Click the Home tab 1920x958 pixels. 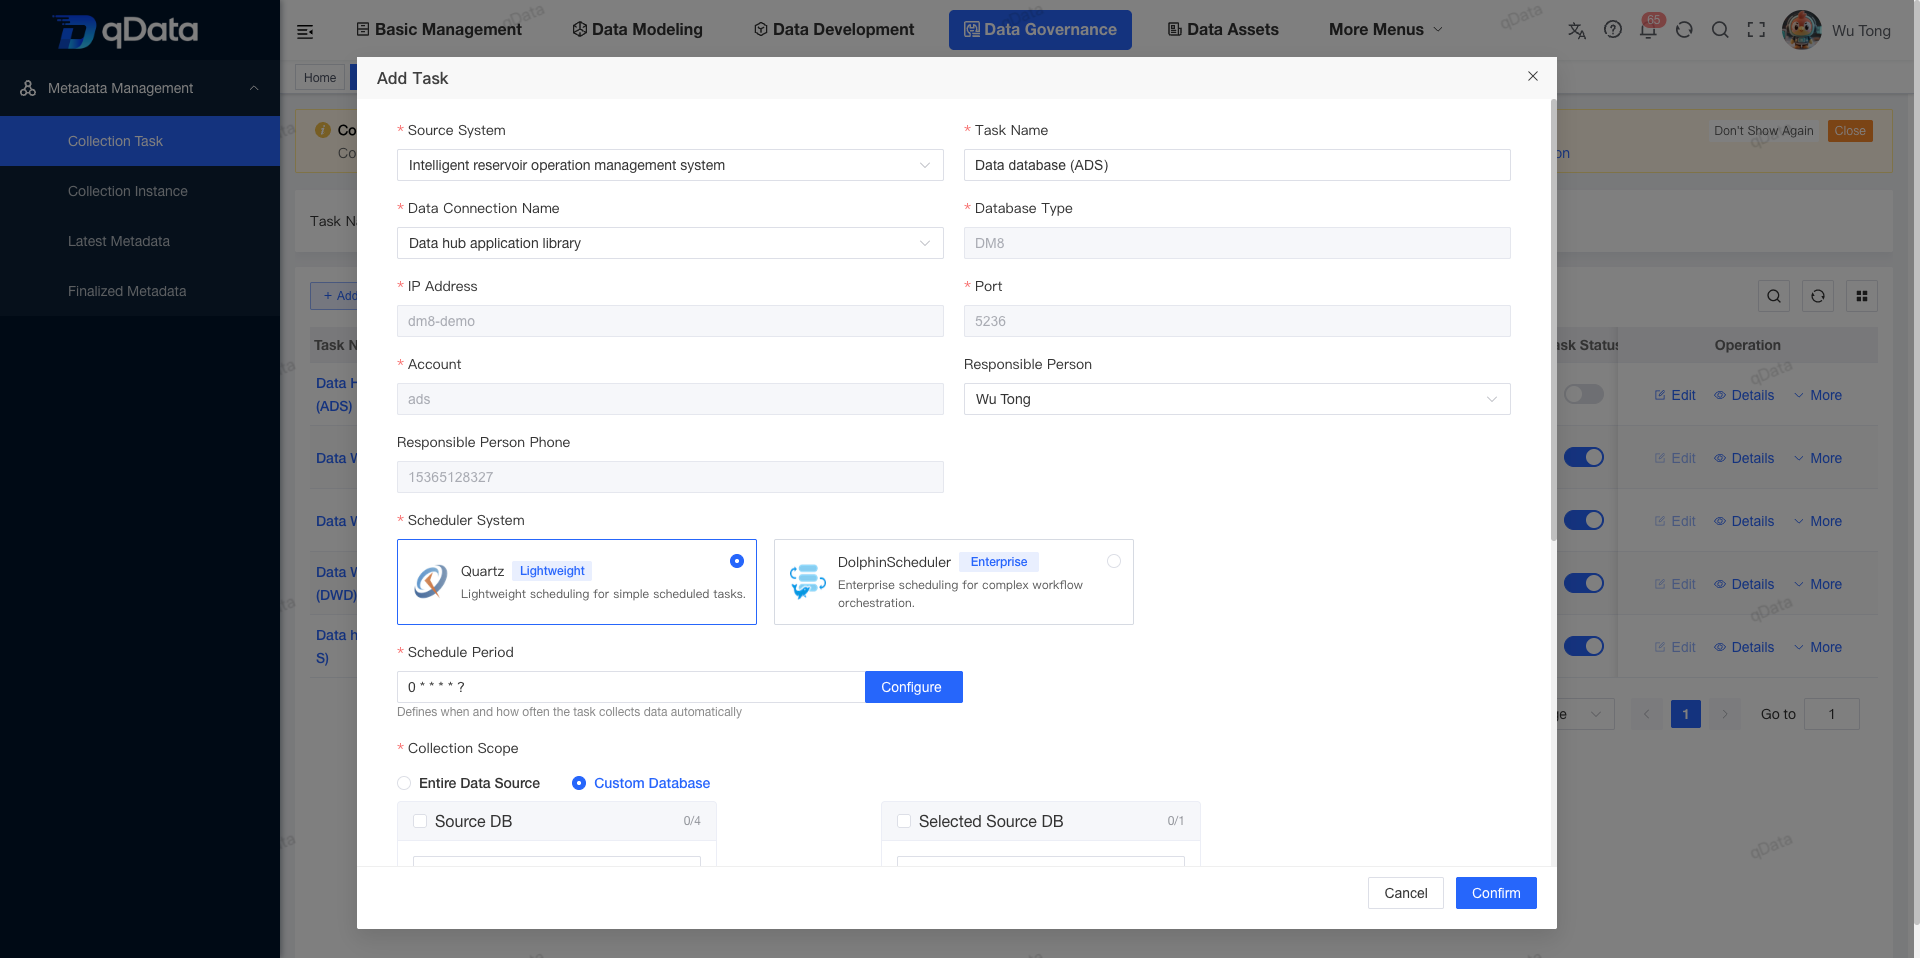coord(320,77)
